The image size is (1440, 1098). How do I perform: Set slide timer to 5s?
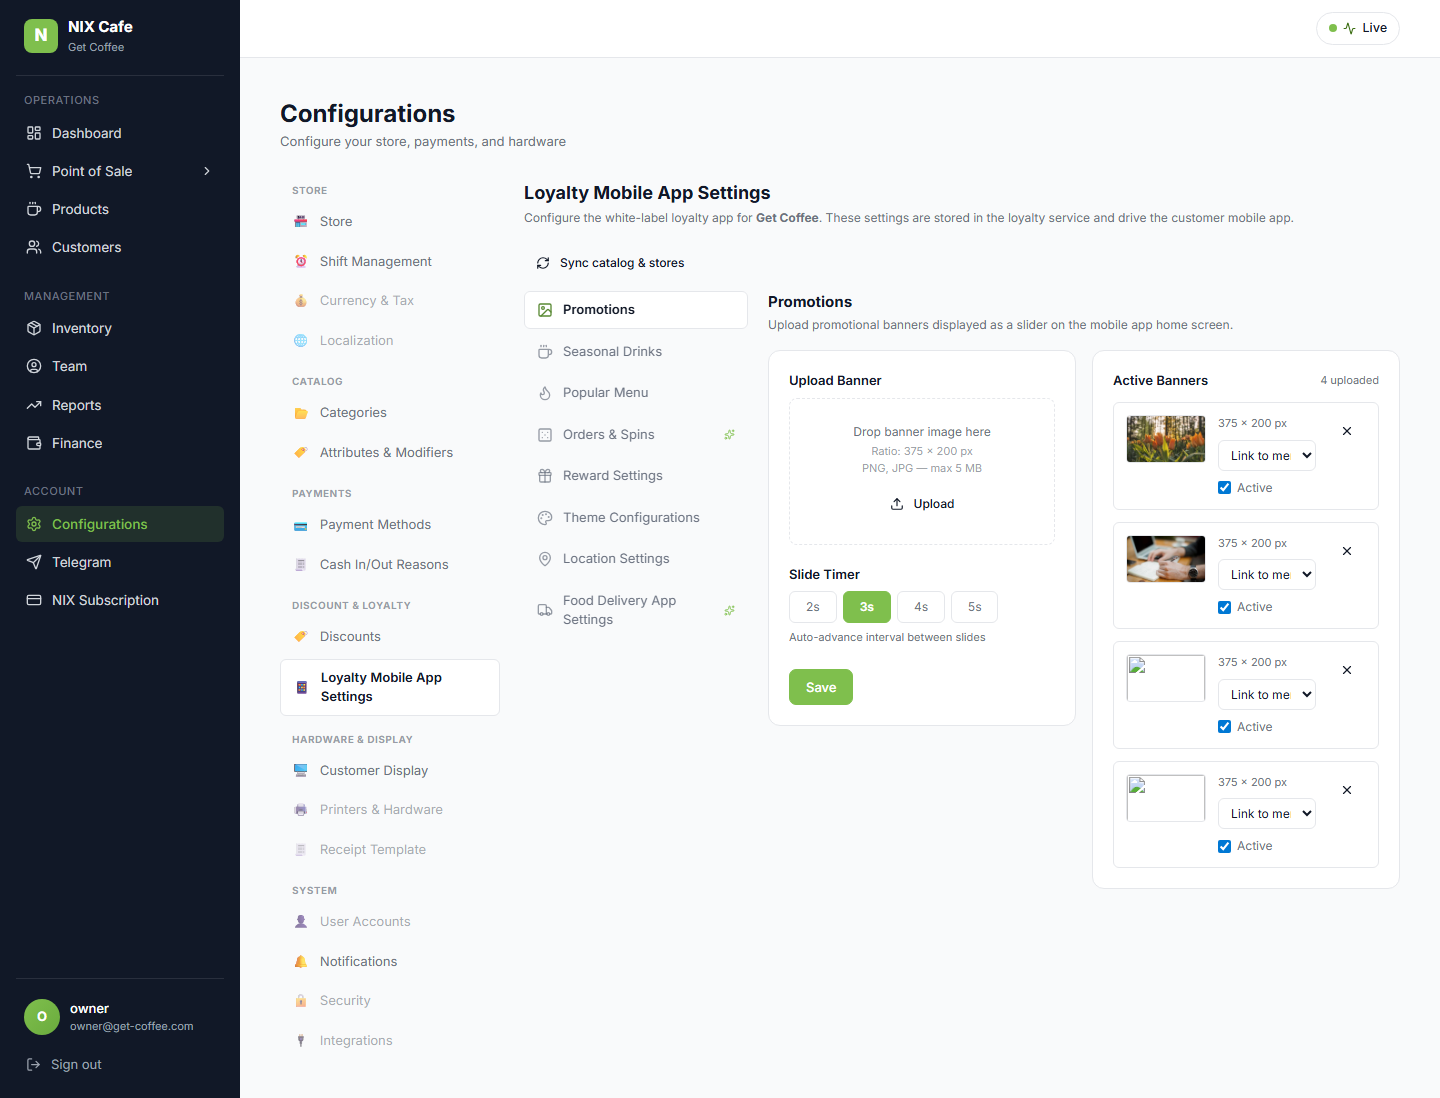pos(974,607)
